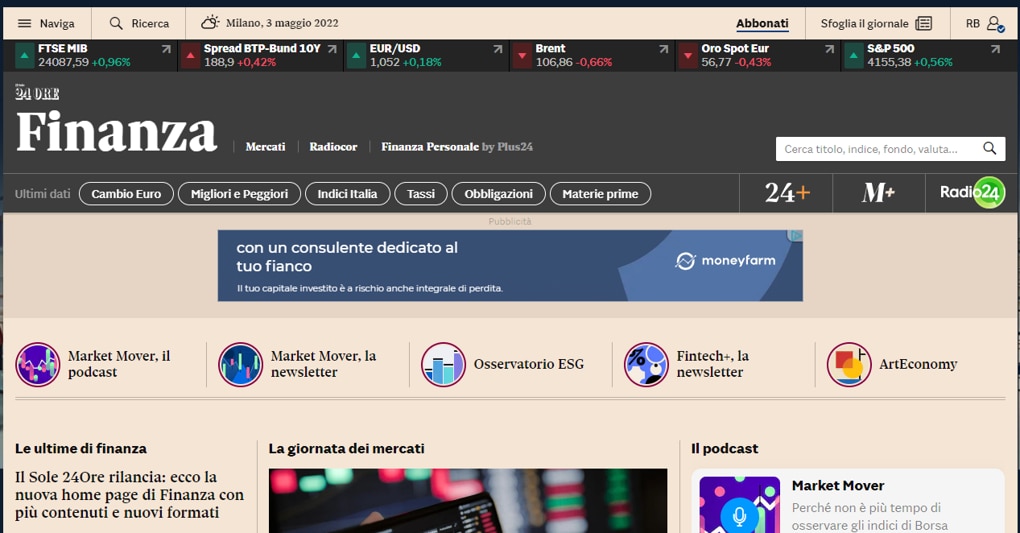The height and width of the screenshot is (533, 1020).
Task: Open FTSE MIB external link arrow
Action: click(x=166, y=49)
